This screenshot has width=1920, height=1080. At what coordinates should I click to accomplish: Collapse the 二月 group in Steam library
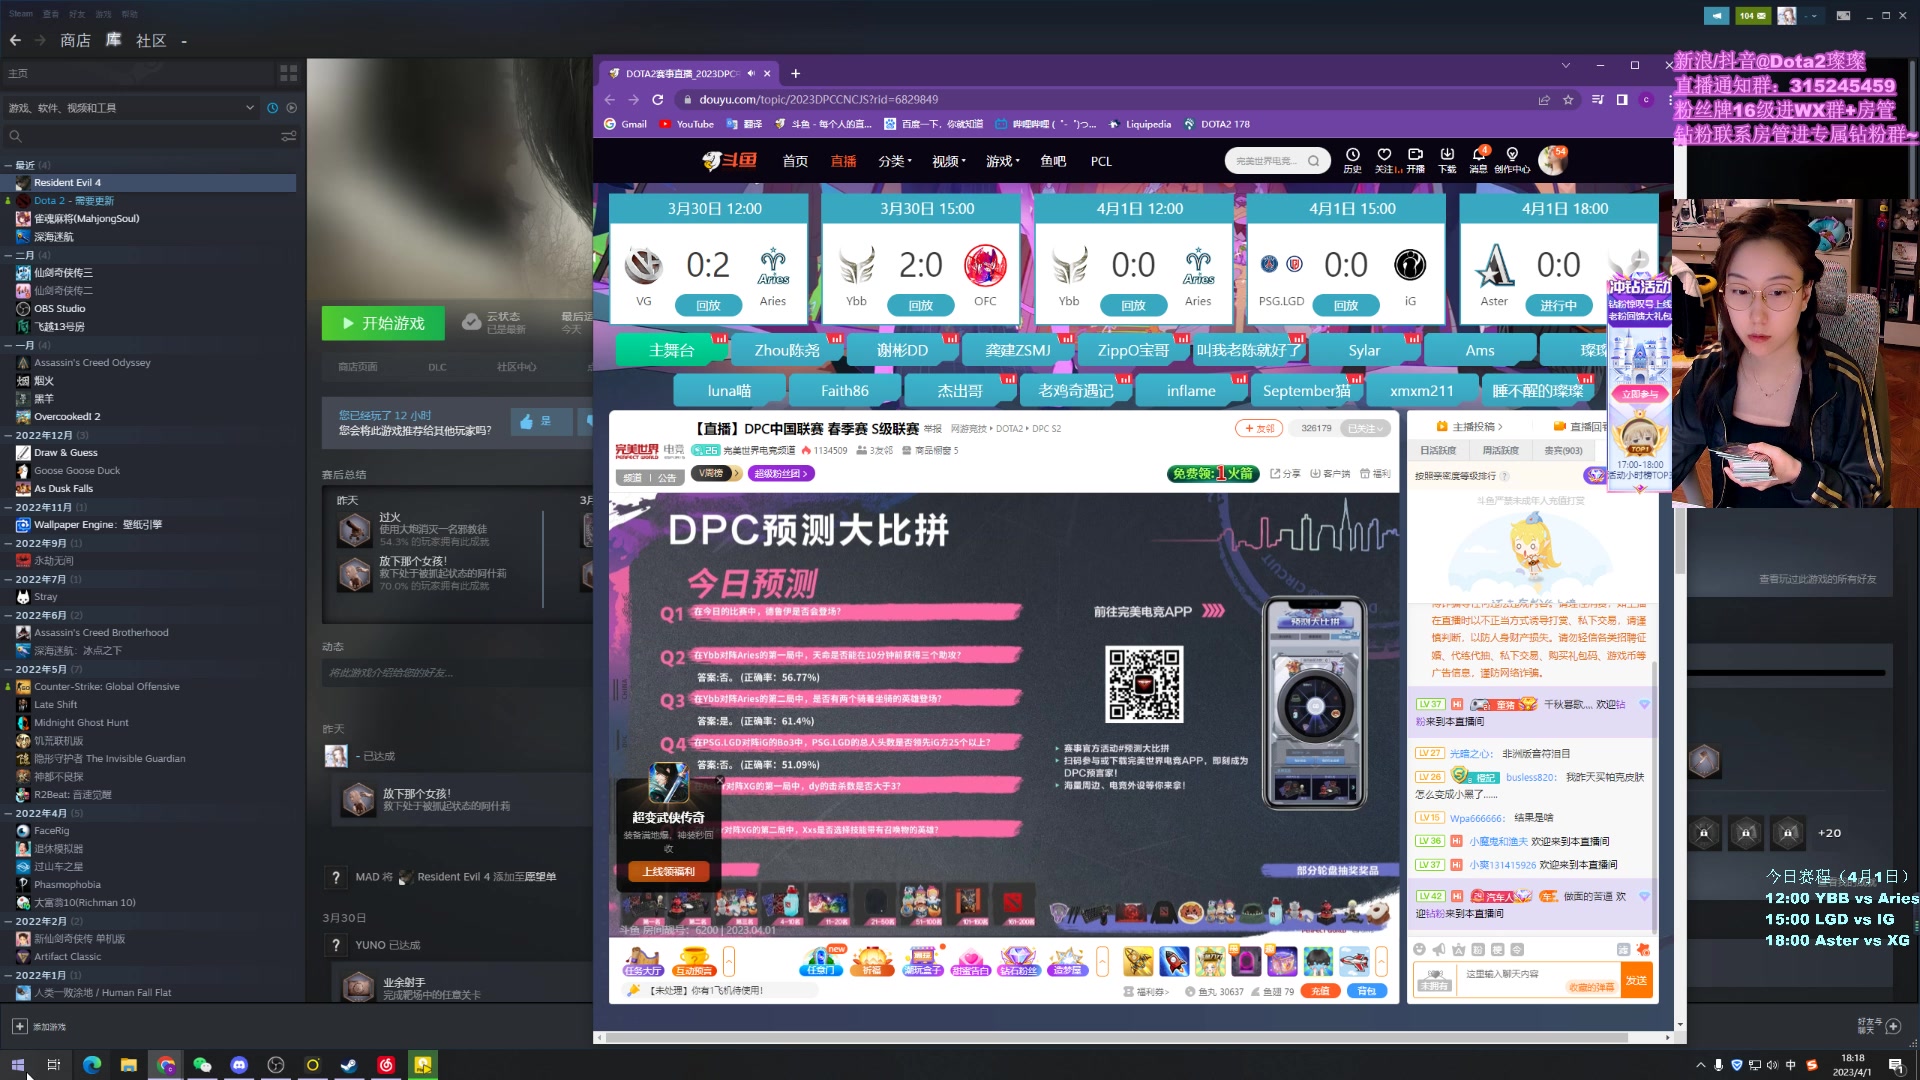(x=8, y=255)
